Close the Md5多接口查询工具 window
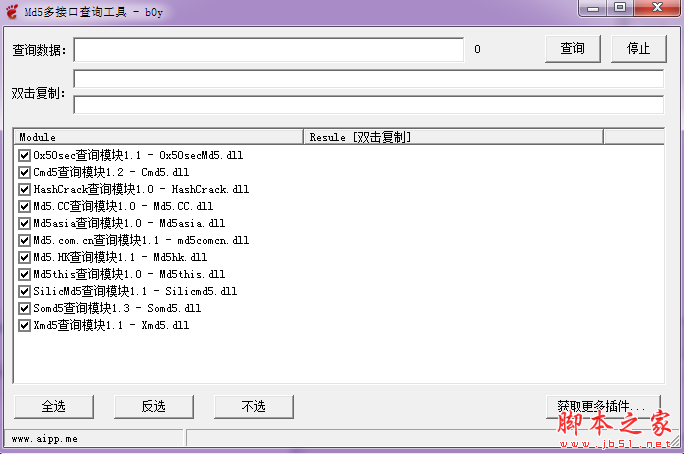This screenshot has height=455, width=684. 657,8
